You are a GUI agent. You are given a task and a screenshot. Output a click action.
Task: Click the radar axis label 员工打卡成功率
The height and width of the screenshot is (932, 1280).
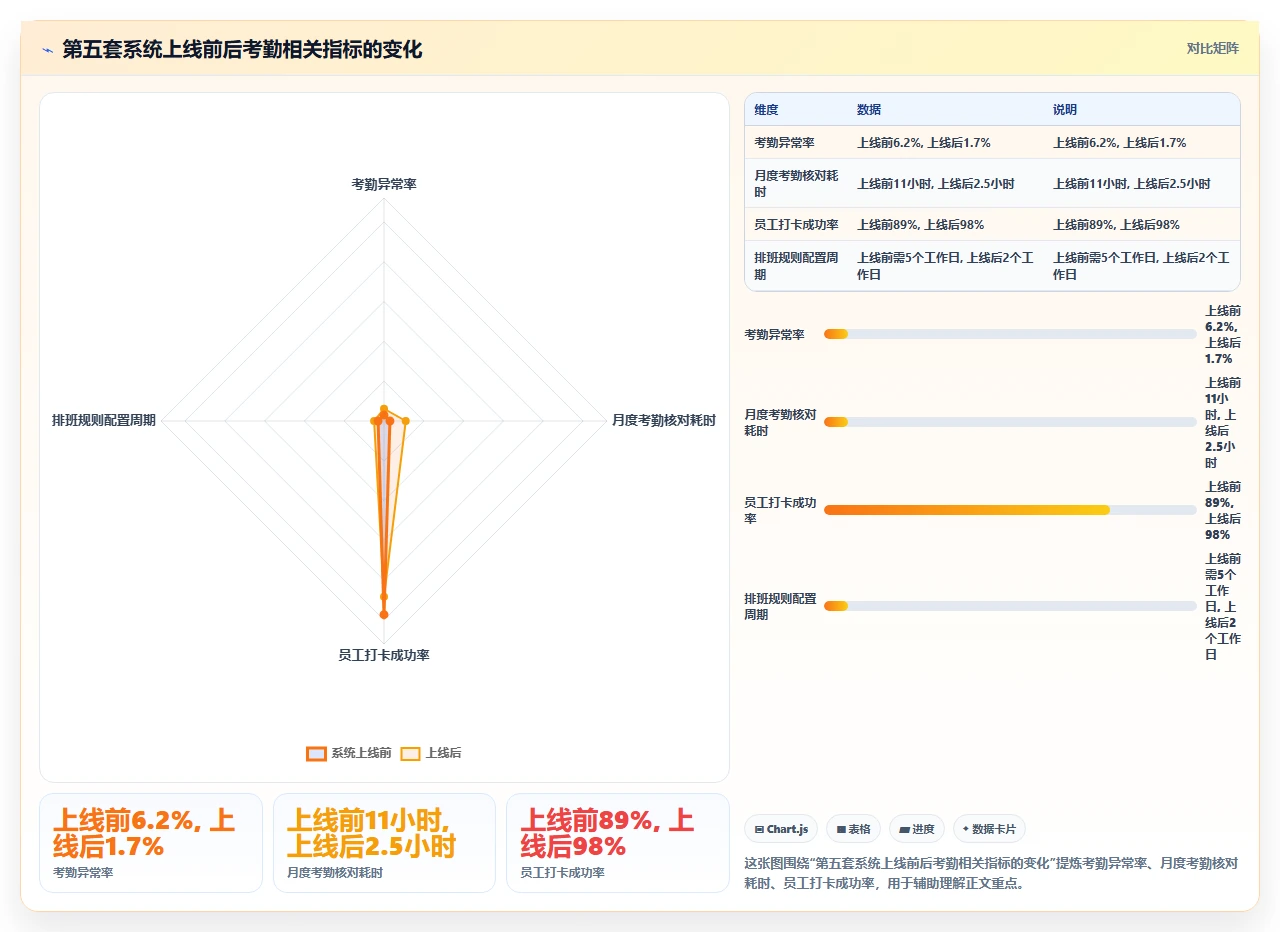(x=384, y=655)
